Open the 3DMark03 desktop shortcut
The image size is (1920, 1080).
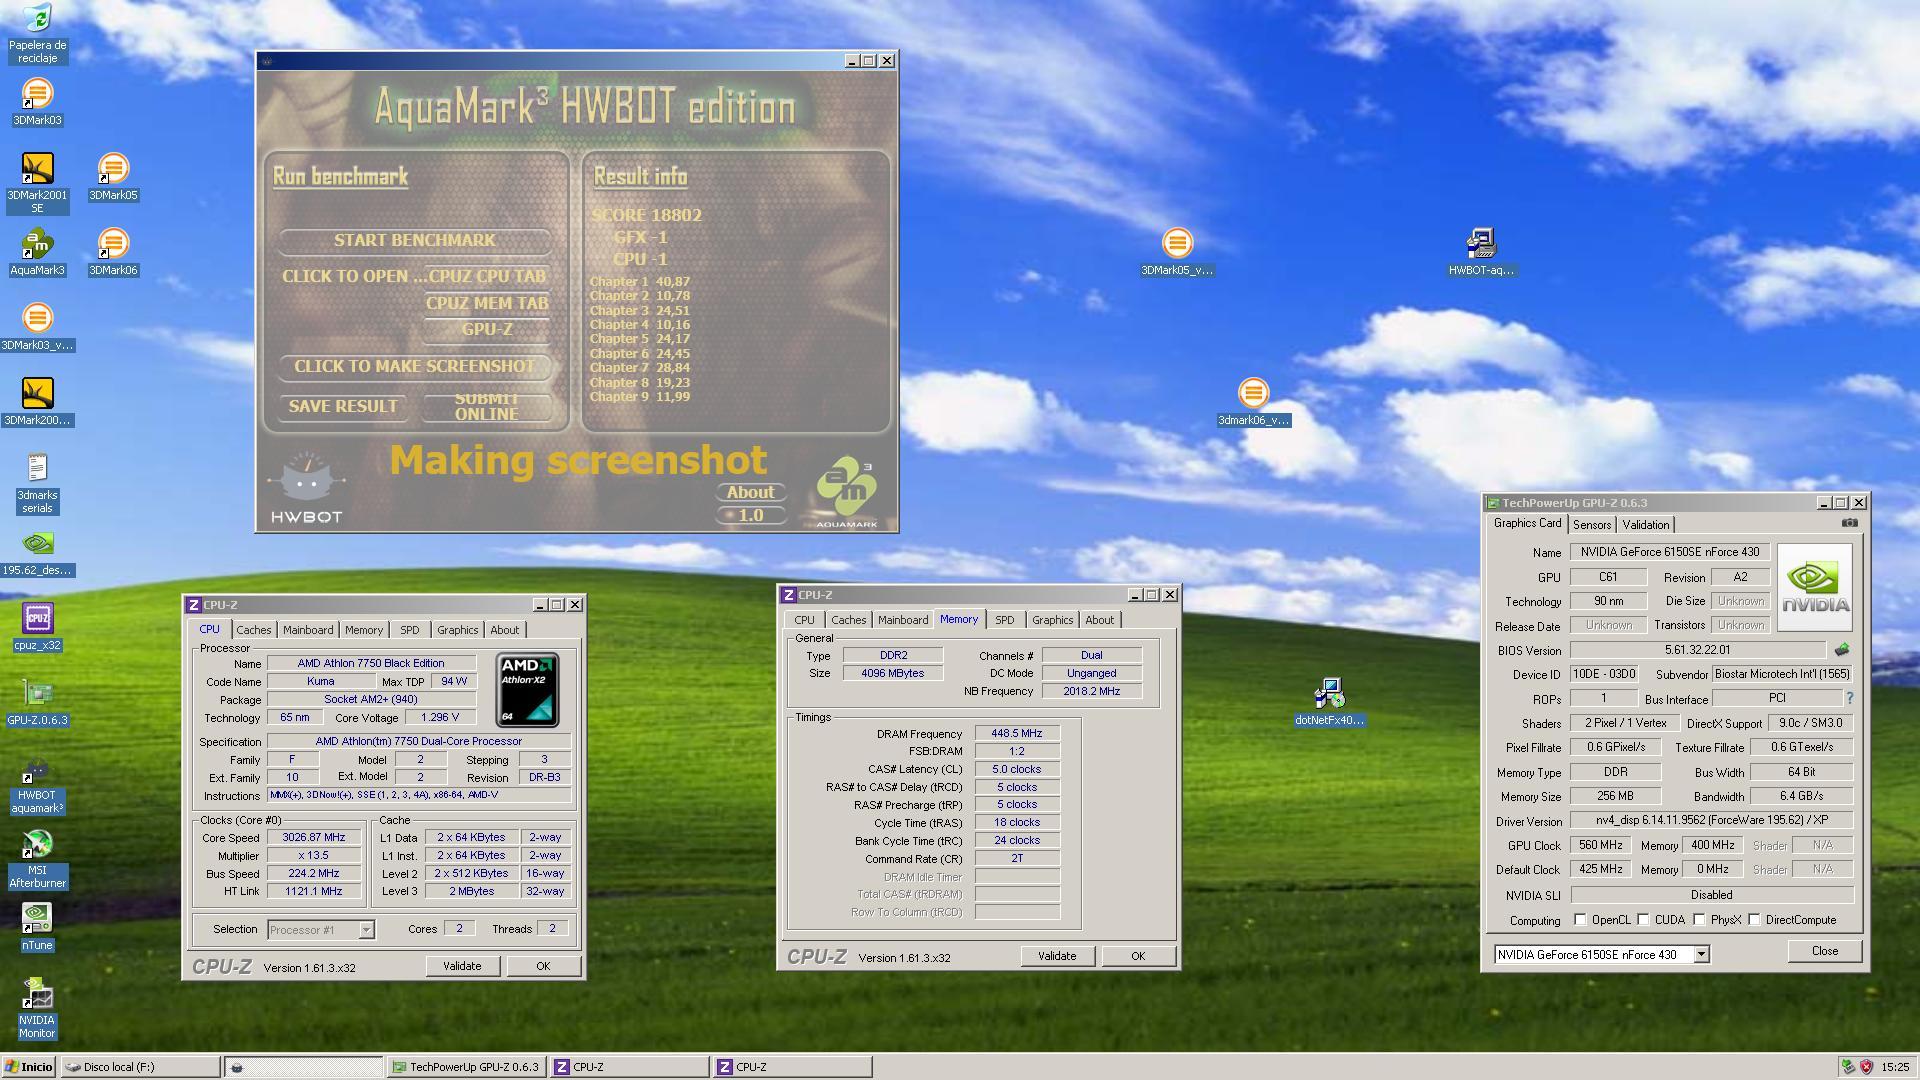37,101
